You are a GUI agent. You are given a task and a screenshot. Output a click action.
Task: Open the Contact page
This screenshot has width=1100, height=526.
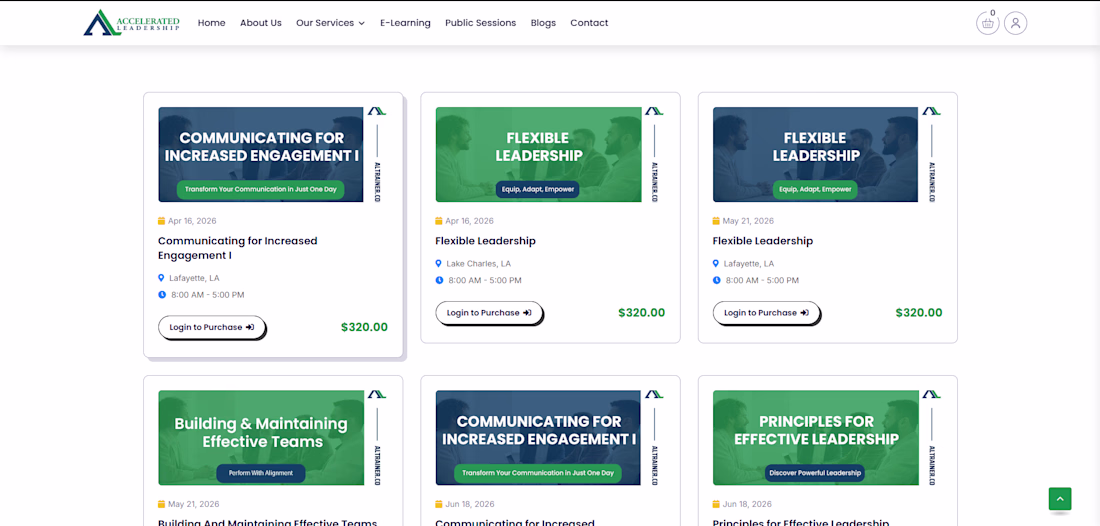(589, 22)
